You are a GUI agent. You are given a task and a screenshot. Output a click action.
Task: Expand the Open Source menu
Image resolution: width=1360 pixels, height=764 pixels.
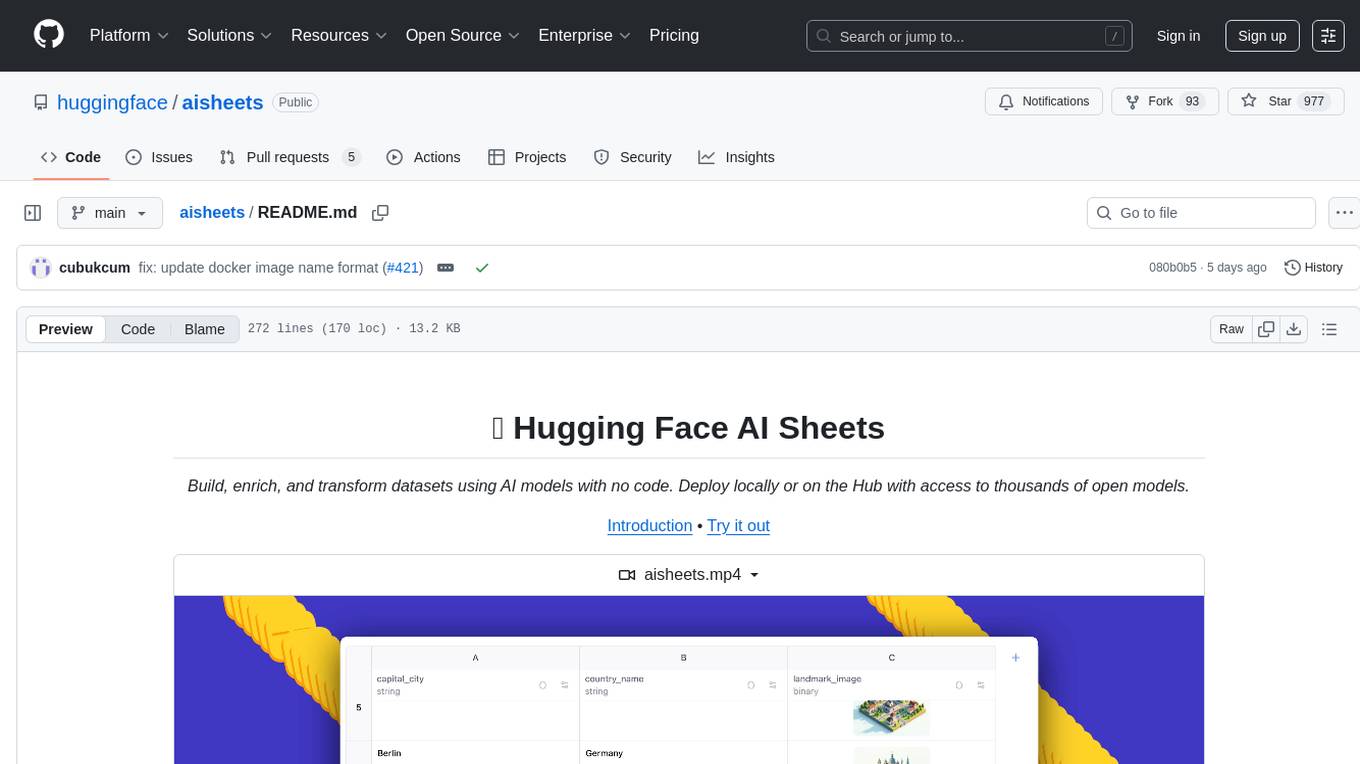[462, 35]
